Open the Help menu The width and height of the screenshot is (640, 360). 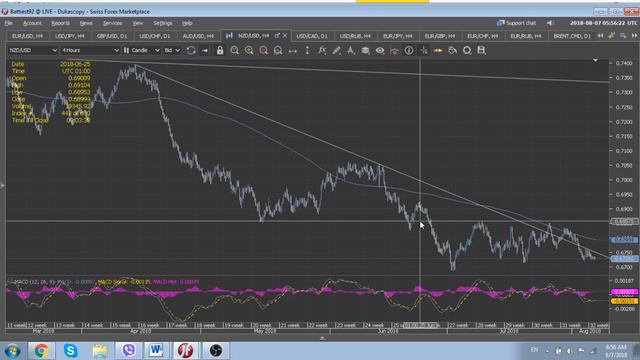(x=187, y=23)
